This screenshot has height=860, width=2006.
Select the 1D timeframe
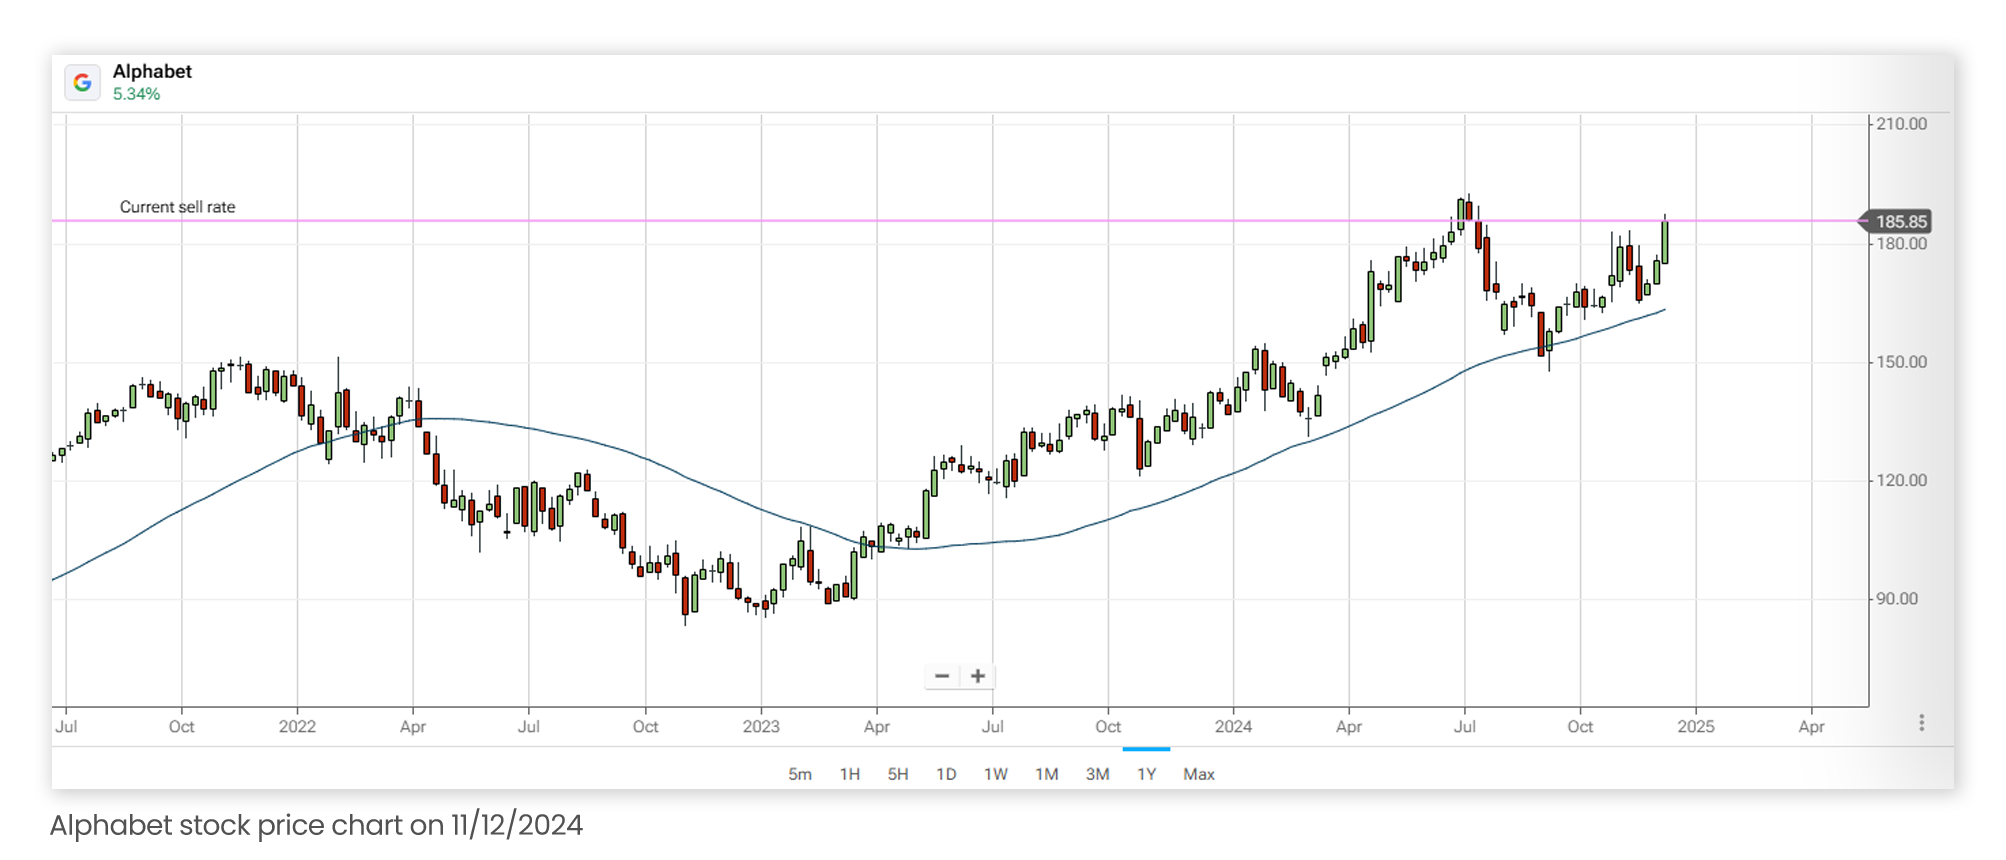click(x=946, y=774)
